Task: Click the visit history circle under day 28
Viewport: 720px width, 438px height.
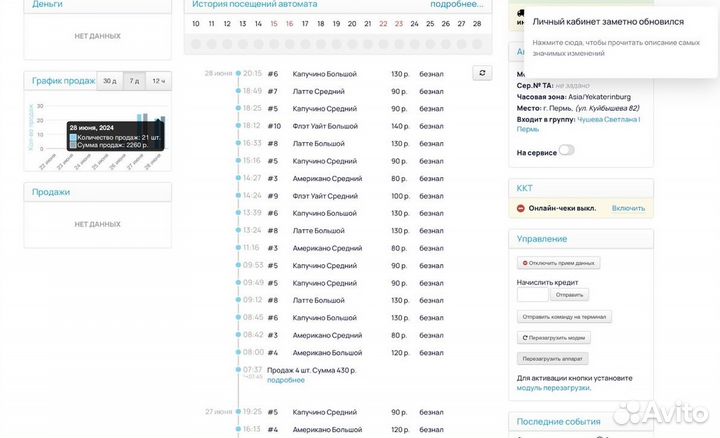Action: [477, 44]
